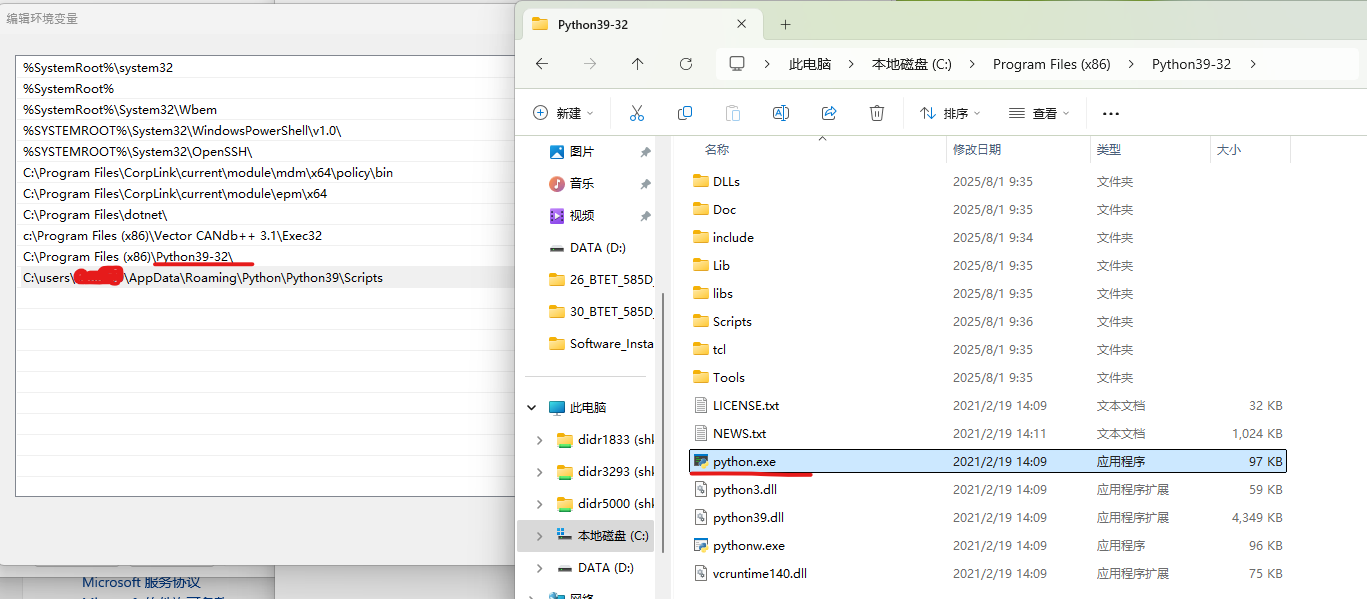Collapse the 此电脑 tree node
Screen dimensions: 1367x599
531,408
